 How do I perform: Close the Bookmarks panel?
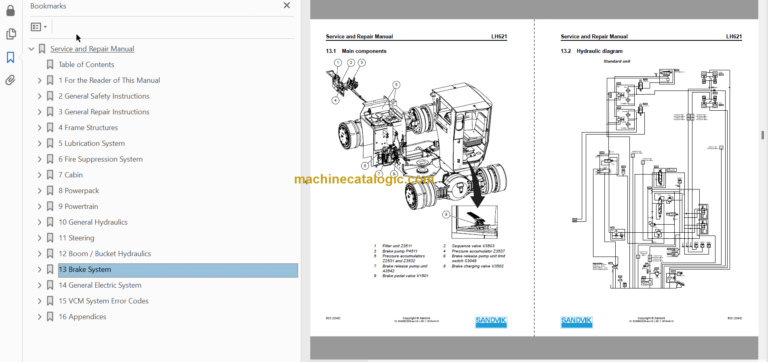pyautogui.click(x=287, y=5)
